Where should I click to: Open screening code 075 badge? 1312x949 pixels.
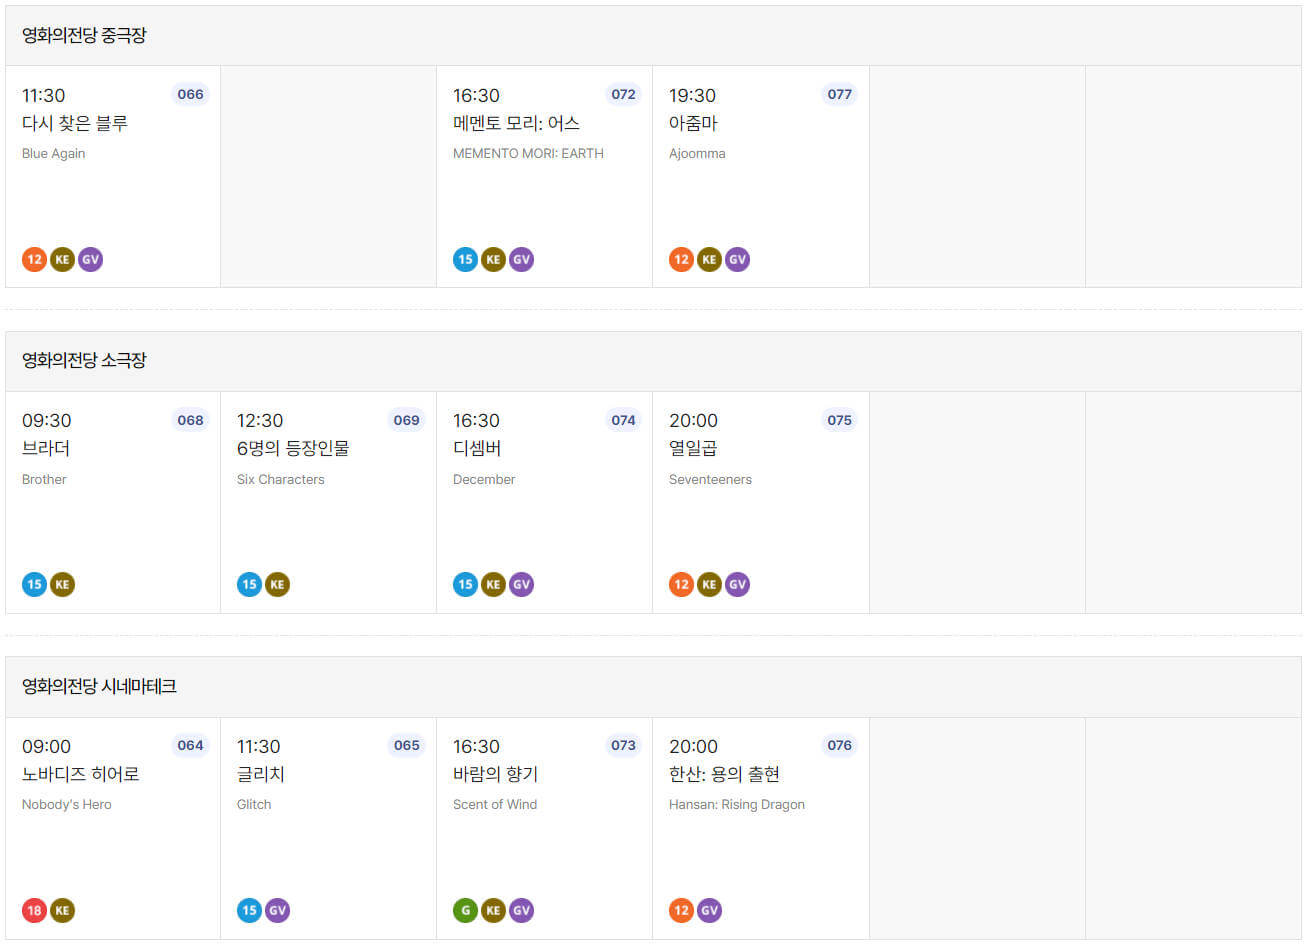[839, 420]
